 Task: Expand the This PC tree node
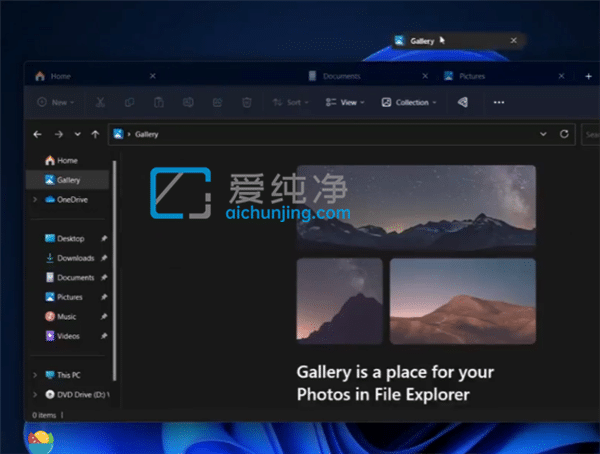(35, 375)
